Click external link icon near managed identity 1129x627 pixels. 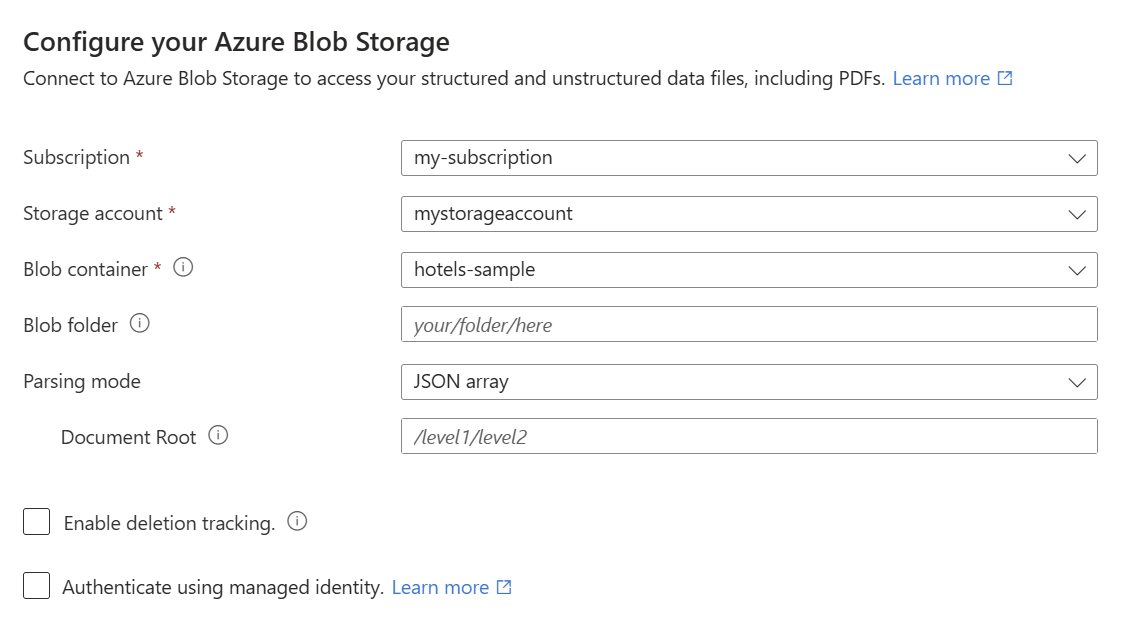point(504,587)
